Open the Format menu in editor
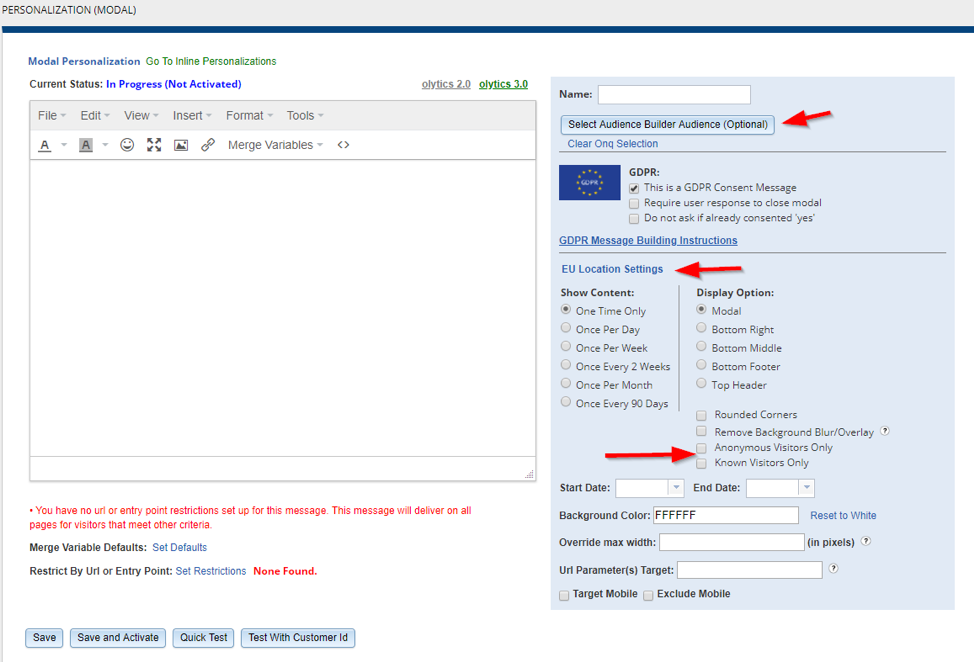Image resolution: width=974 pixels, height=662 pixels. pyautogui.click(x=249, y=116)
